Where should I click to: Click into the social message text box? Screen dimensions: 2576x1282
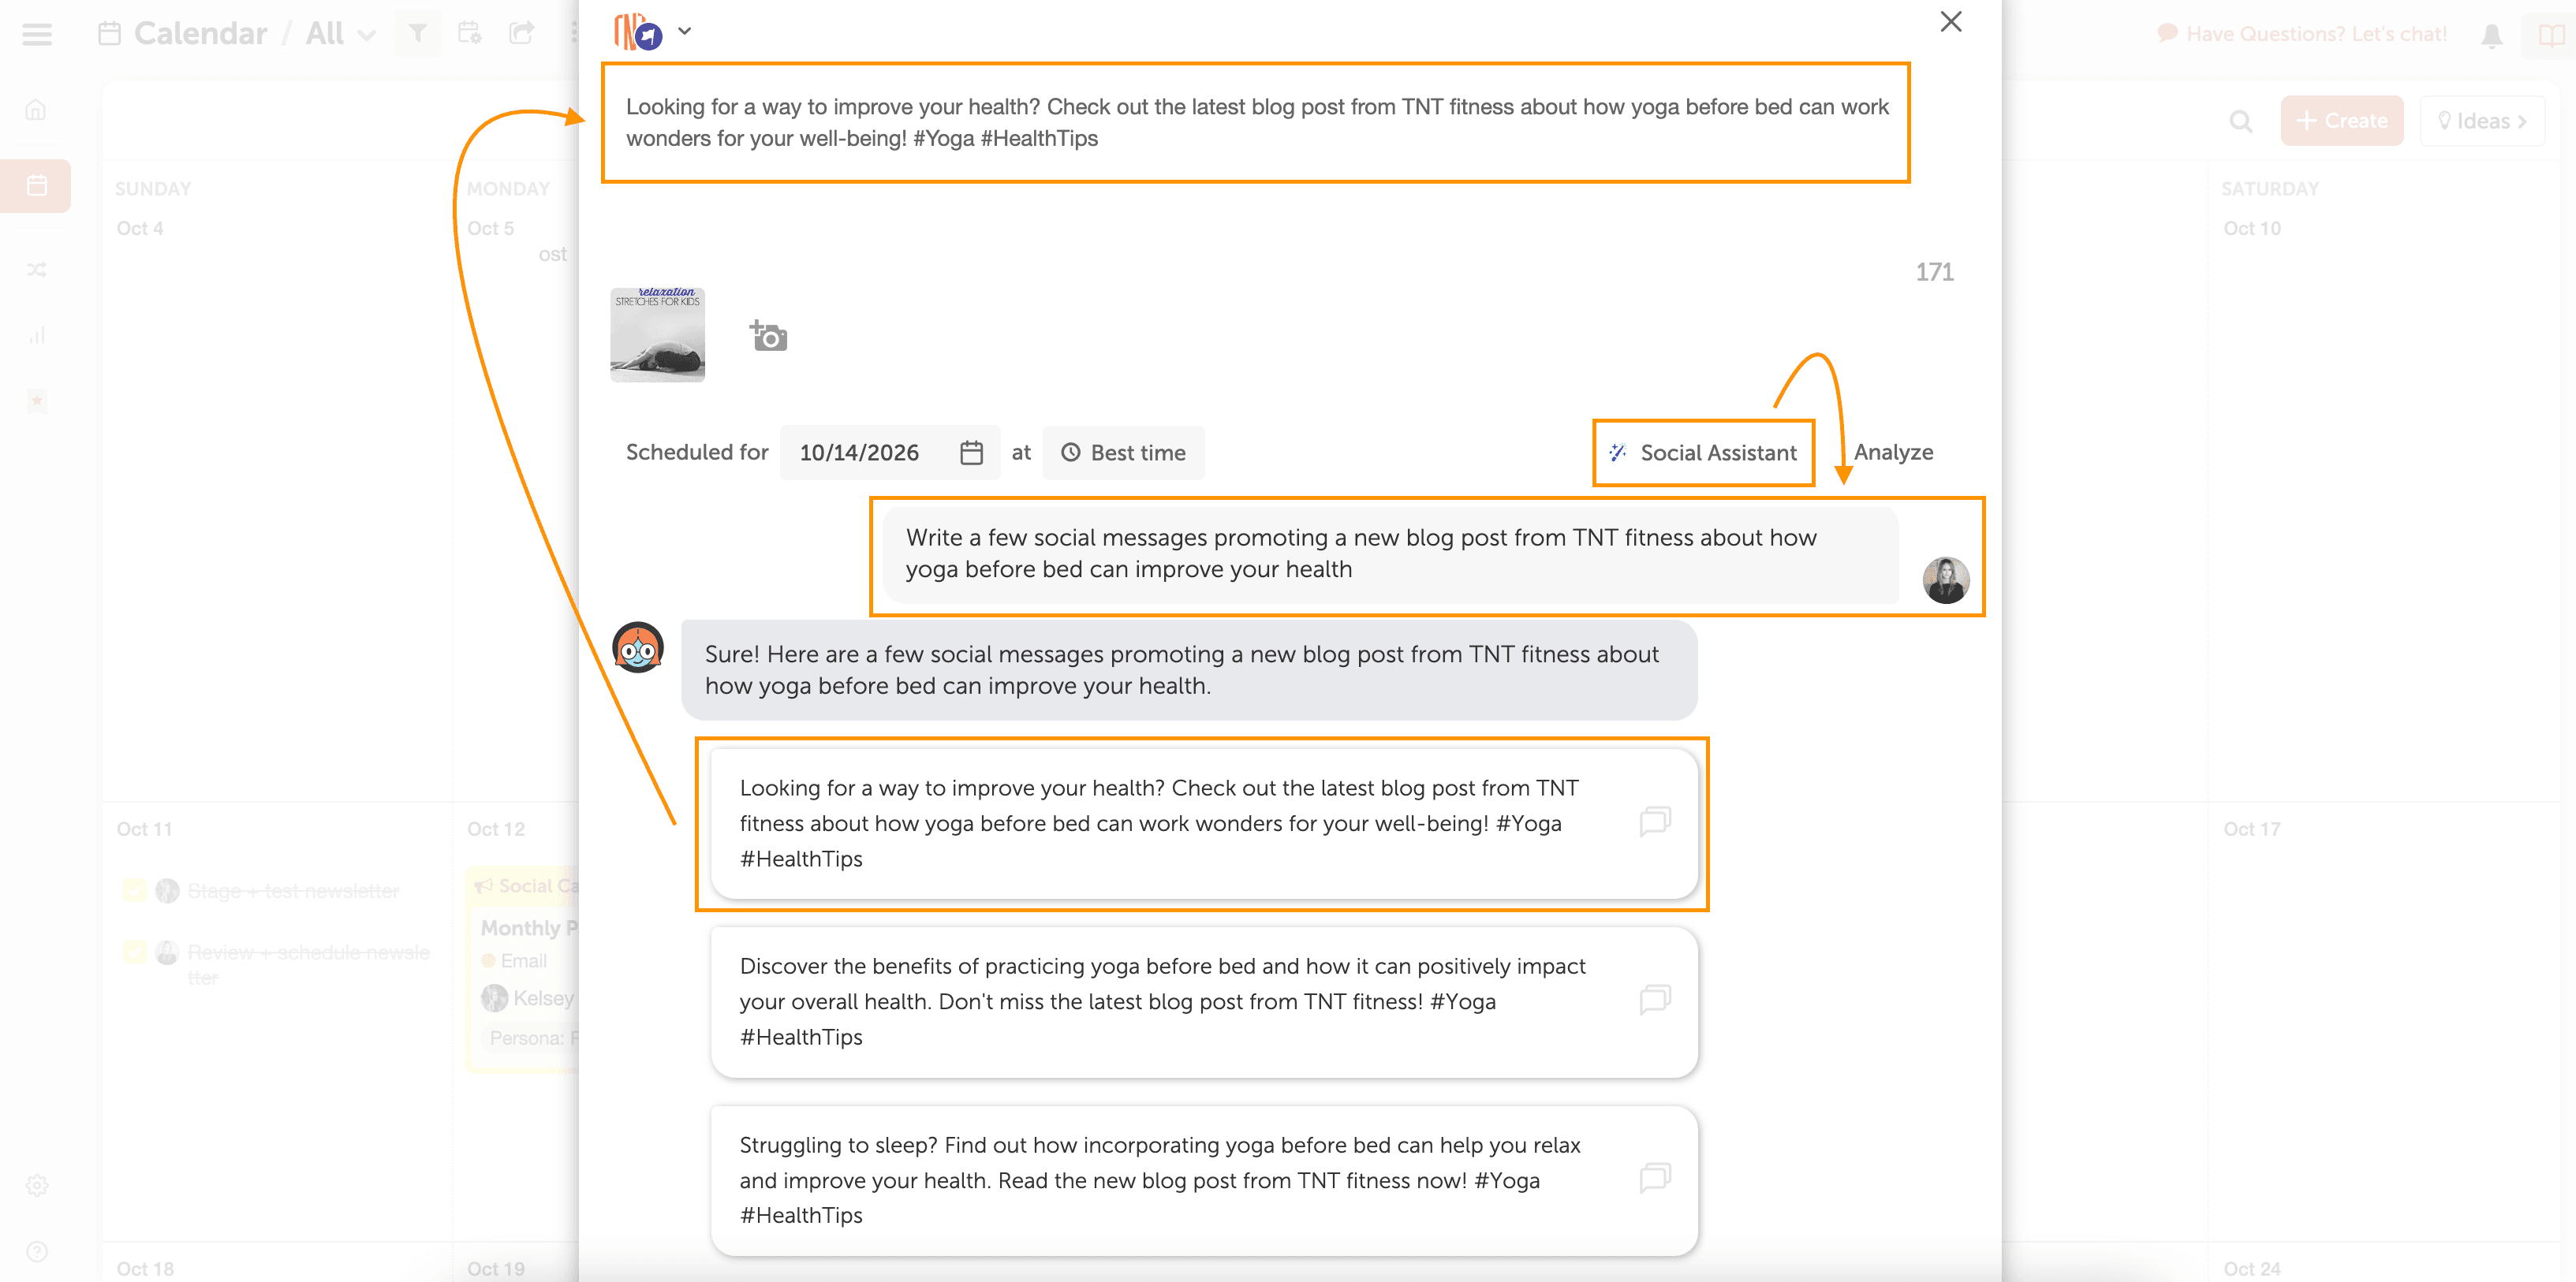1255,123
